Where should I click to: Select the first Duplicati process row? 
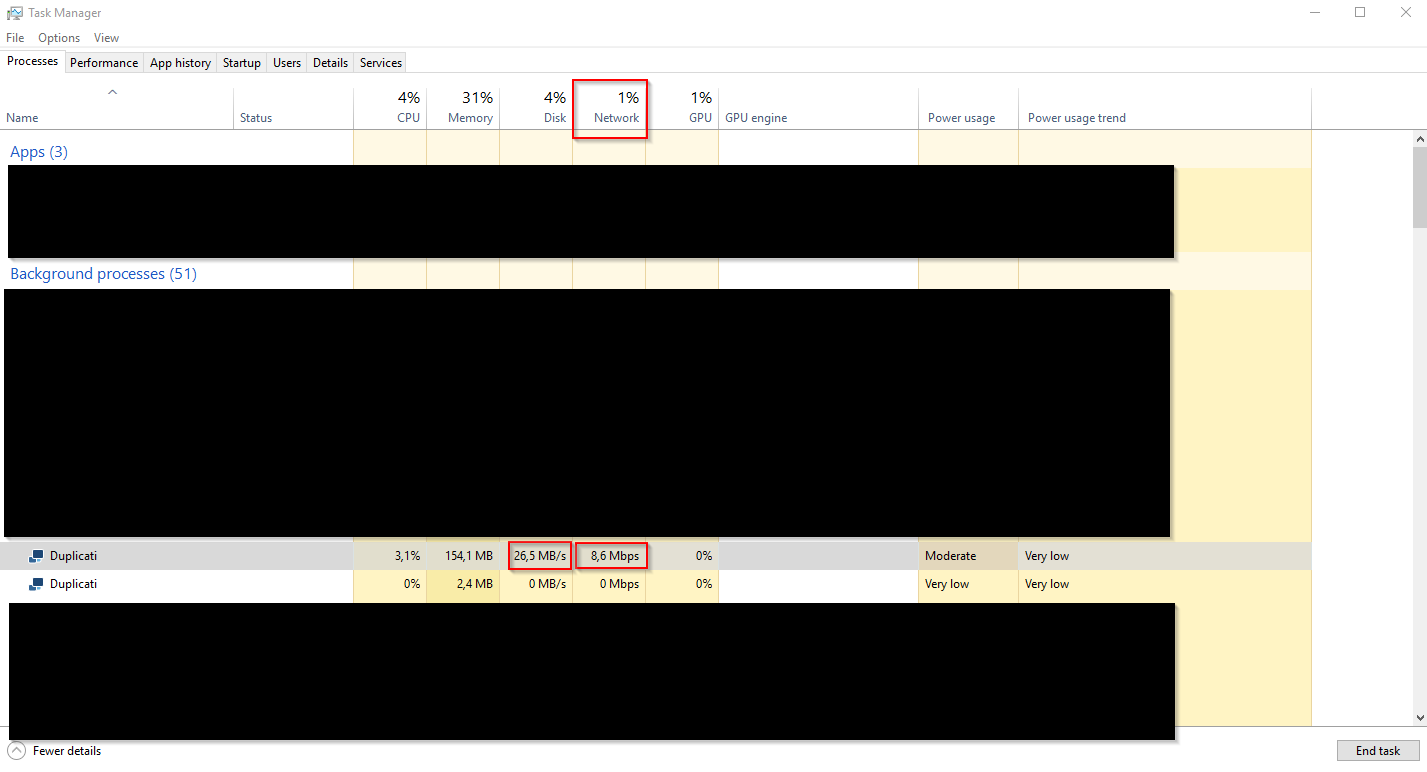(x=180, y=555)
